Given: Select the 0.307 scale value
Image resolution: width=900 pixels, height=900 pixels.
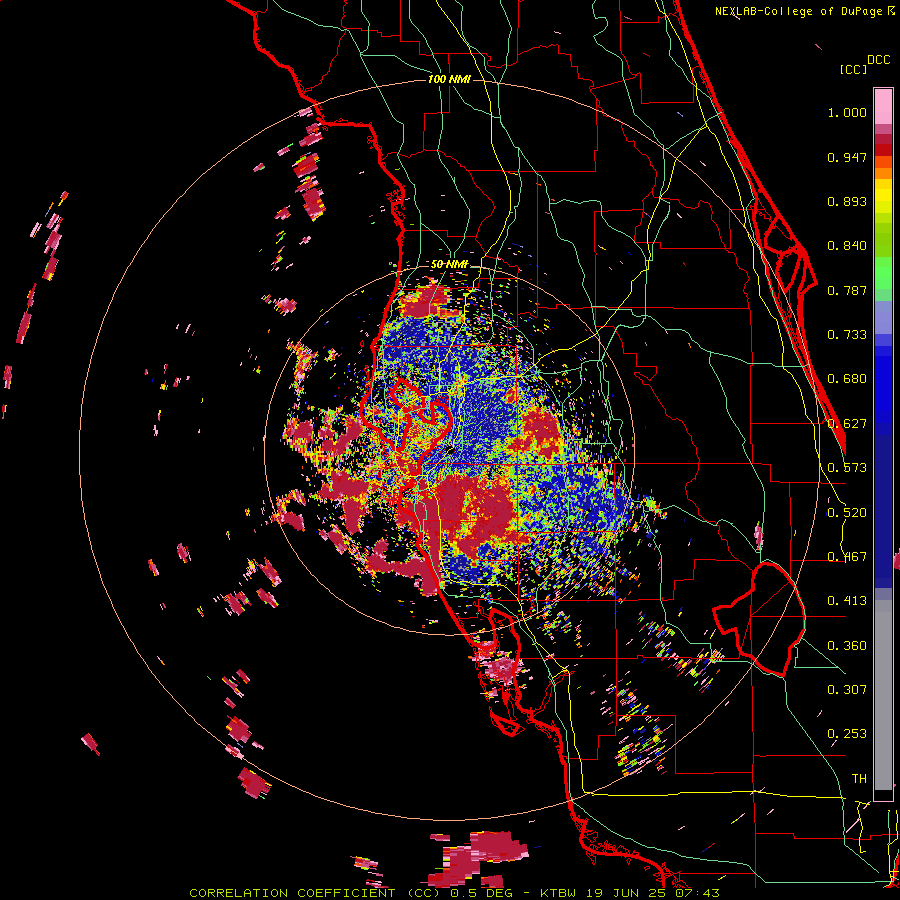Looking at the screenshot, I should pyautogui.click(x=847, y=690).
